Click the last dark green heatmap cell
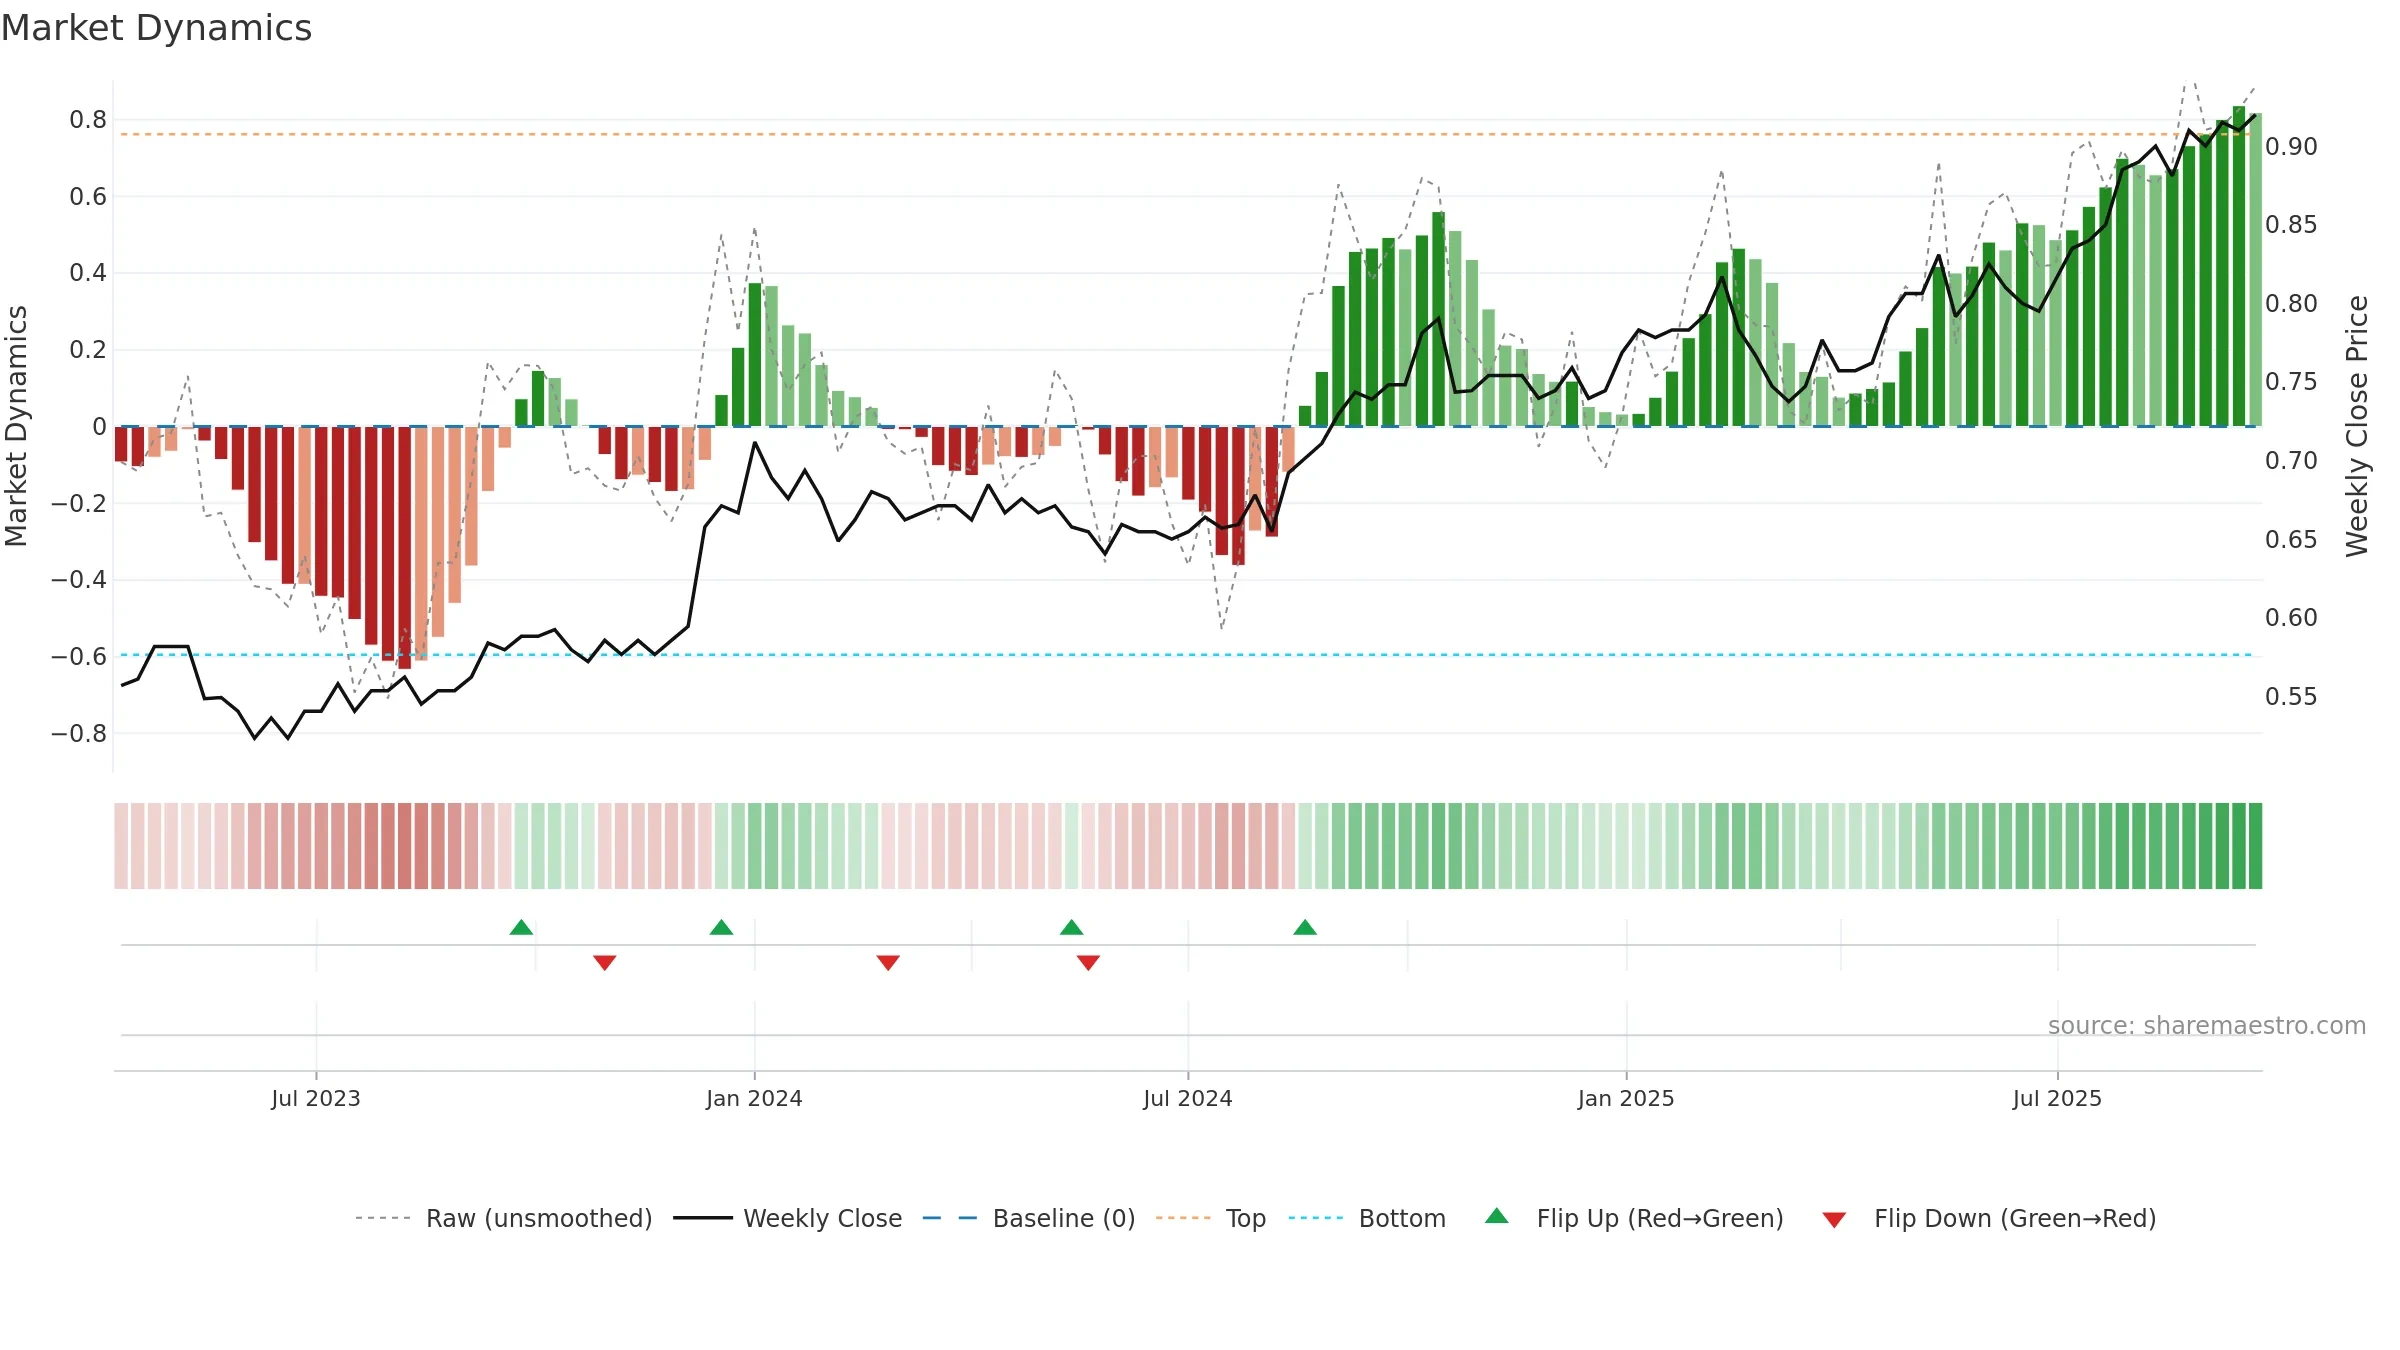The image size is (2400, 1350). pyautogui.click(x=2255, y=846)
